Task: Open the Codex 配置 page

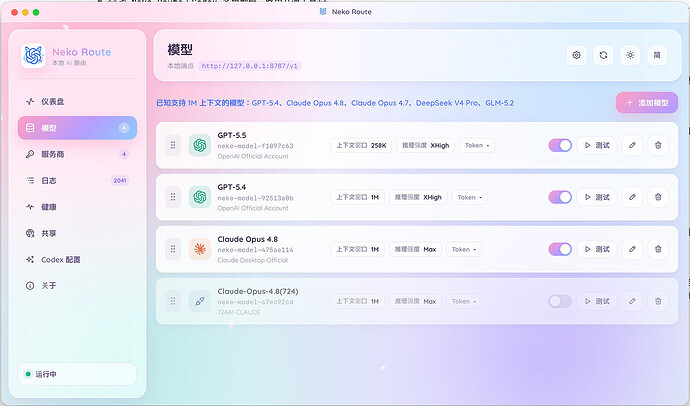Action: point(77,260)
